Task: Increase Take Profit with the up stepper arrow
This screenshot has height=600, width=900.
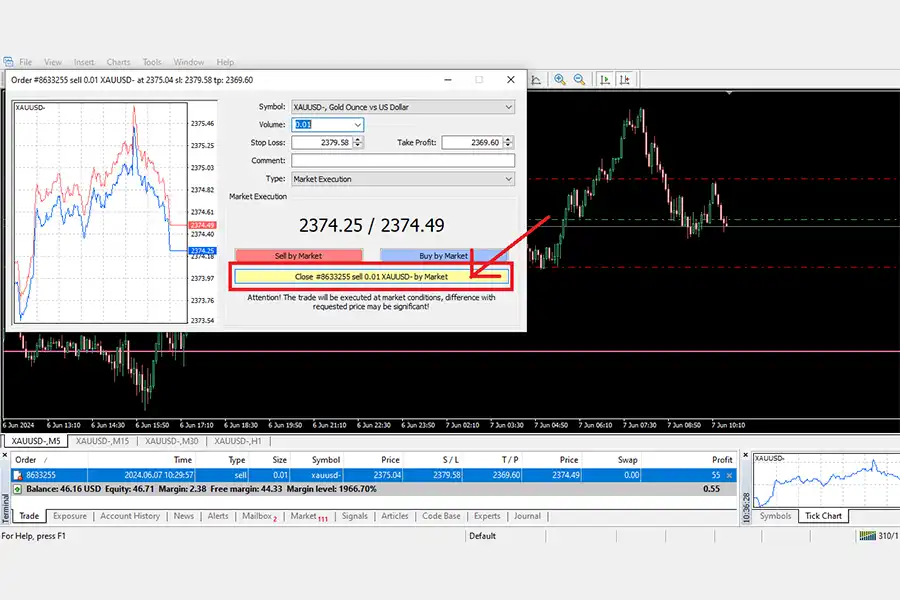Action: 508,139
